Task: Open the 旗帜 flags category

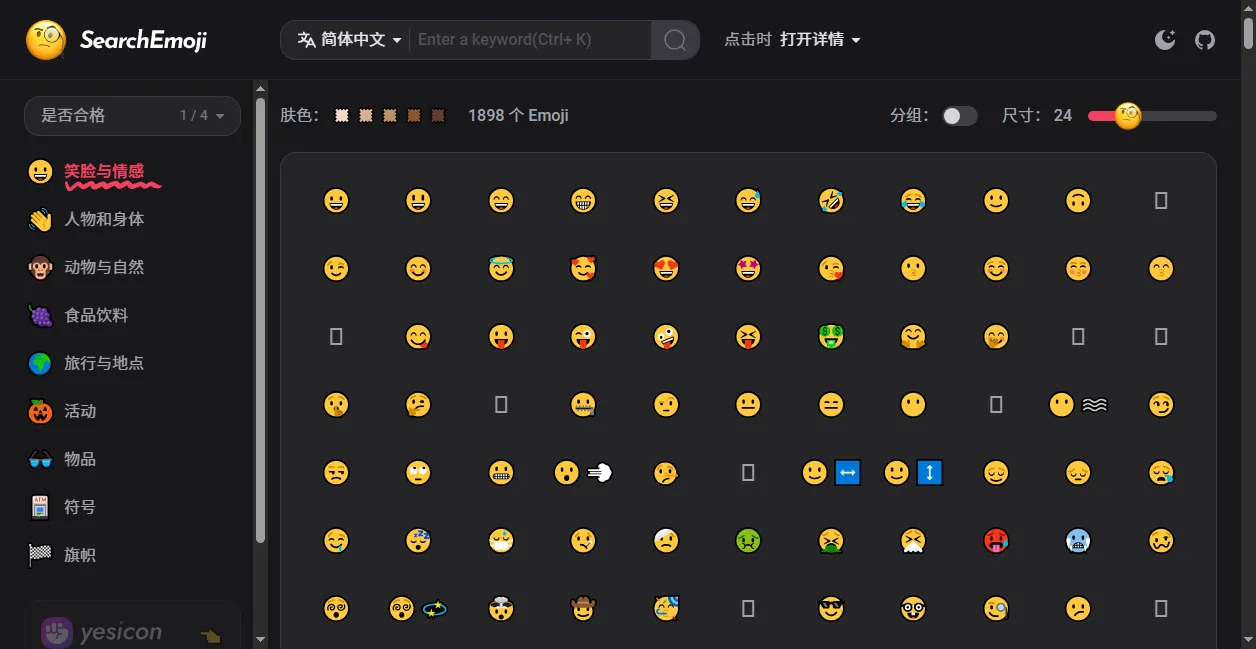Action: (80, 555)
